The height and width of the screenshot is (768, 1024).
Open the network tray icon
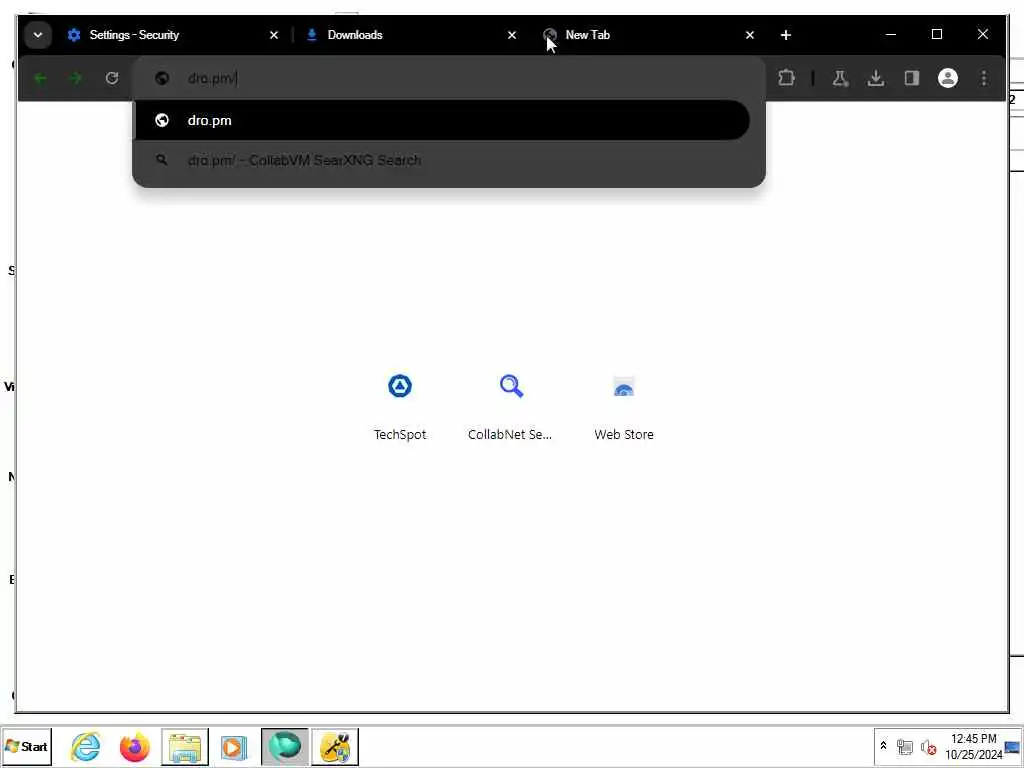(904, 746)
